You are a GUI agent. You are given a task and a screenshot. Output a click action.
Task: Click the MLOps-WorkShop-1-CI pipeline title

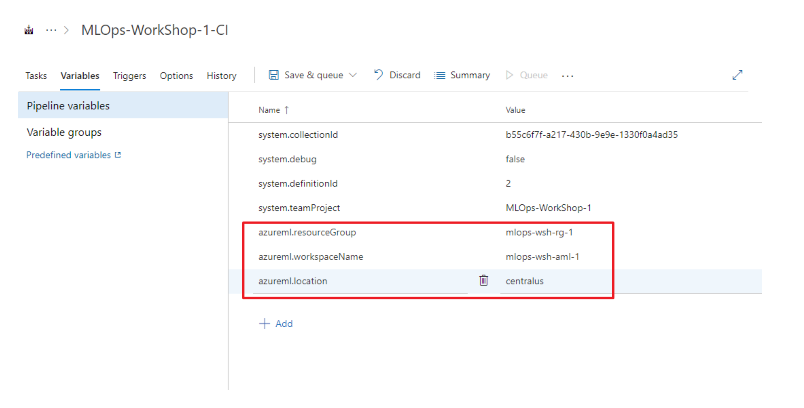click(154, 30)
